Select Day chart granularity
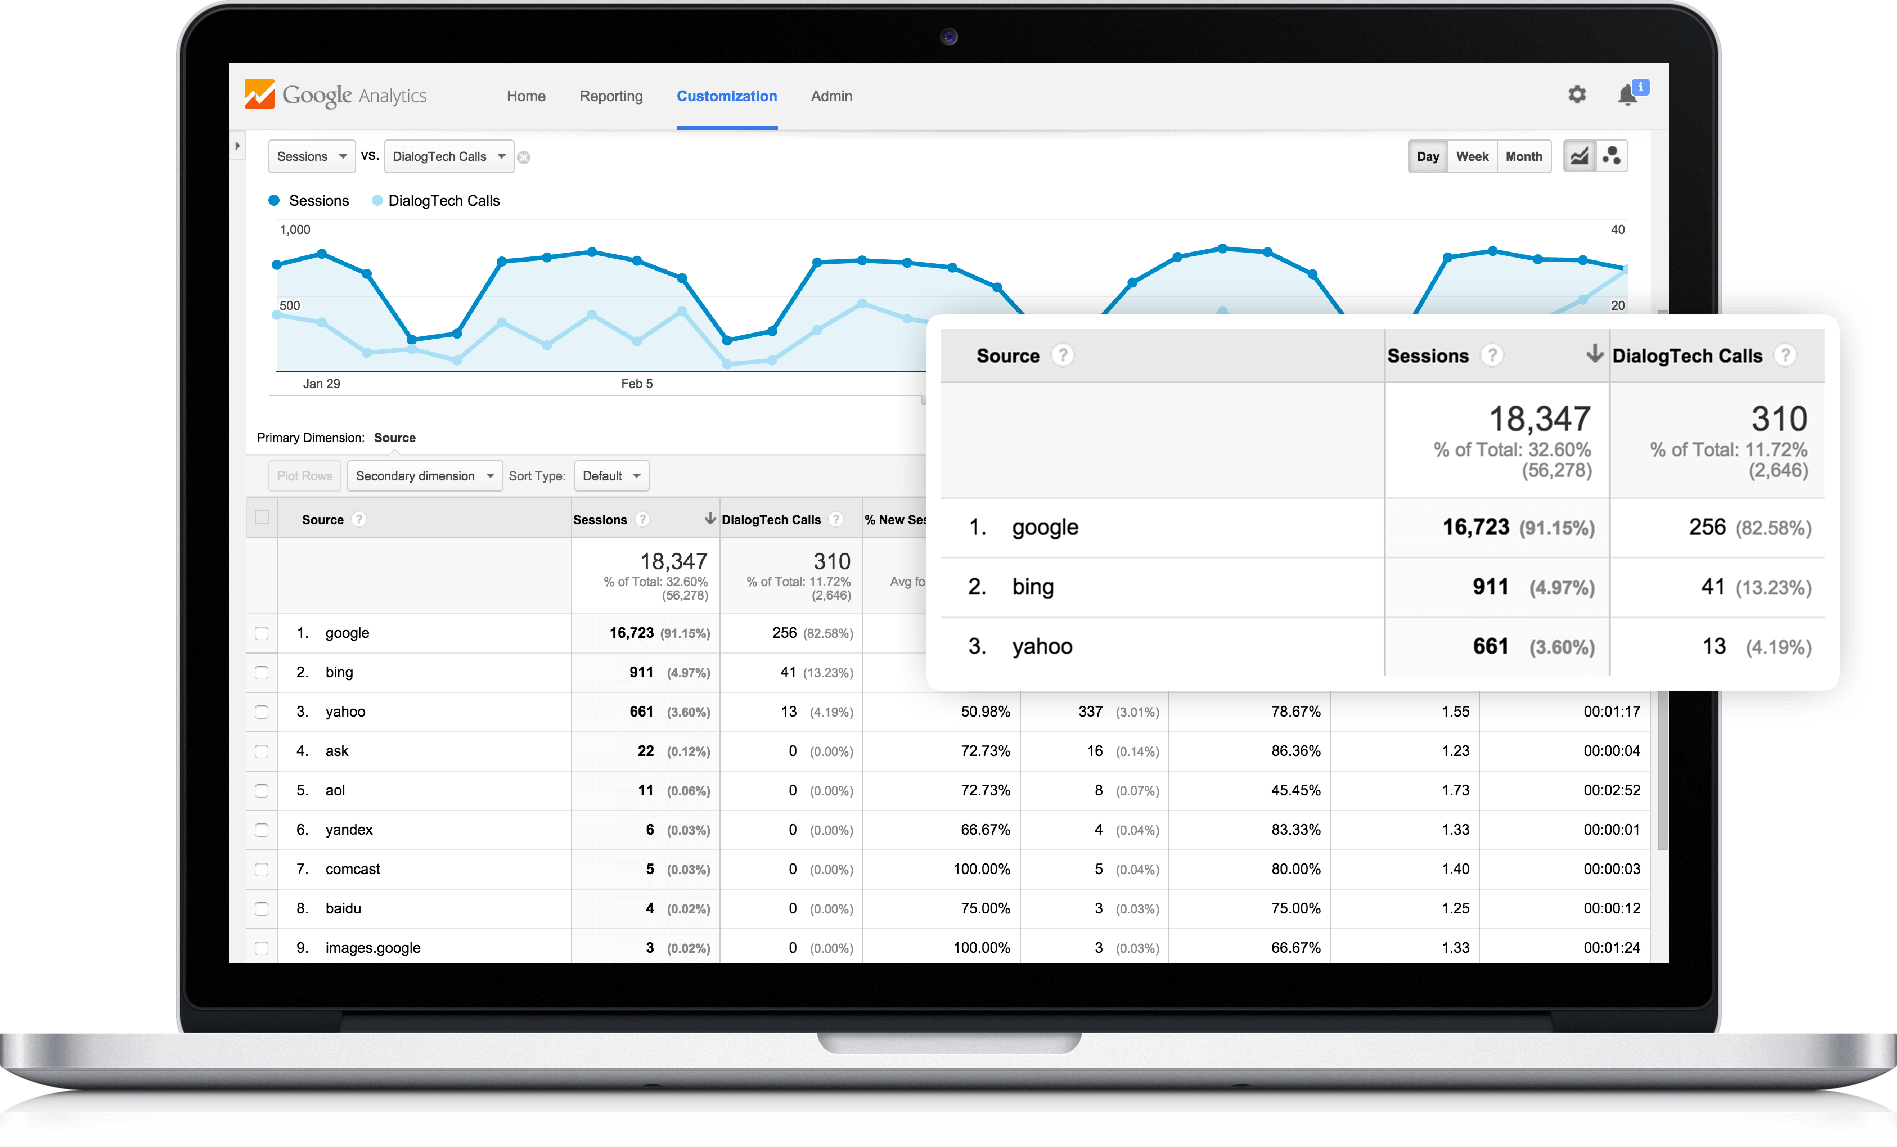Viewport: 1897px width, 1147px height. 1428,156
